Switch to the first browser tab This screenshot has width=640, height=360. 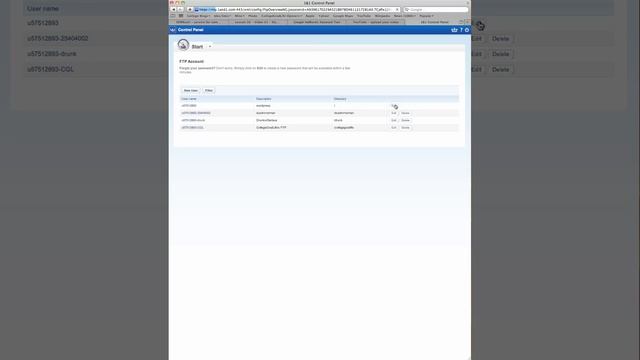point(198,22)
